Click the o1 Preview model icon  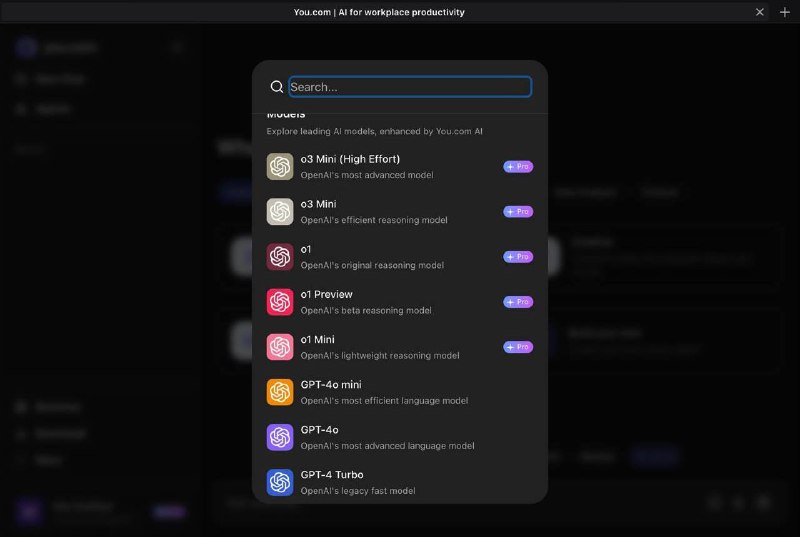pos(280,302)
